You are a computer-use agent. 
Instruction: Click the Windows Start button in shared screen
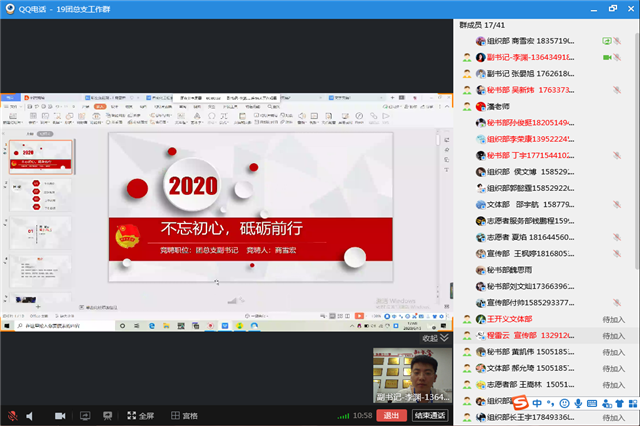coord(5,327)
